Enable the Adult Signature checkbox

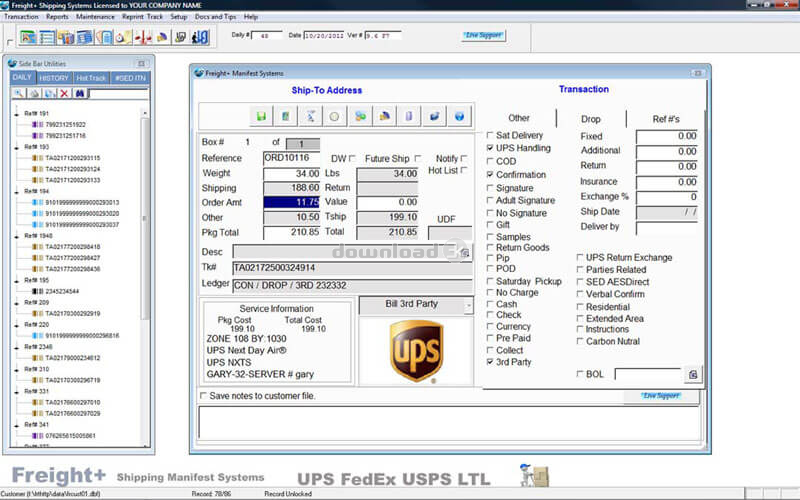click(x=490, y=201)
